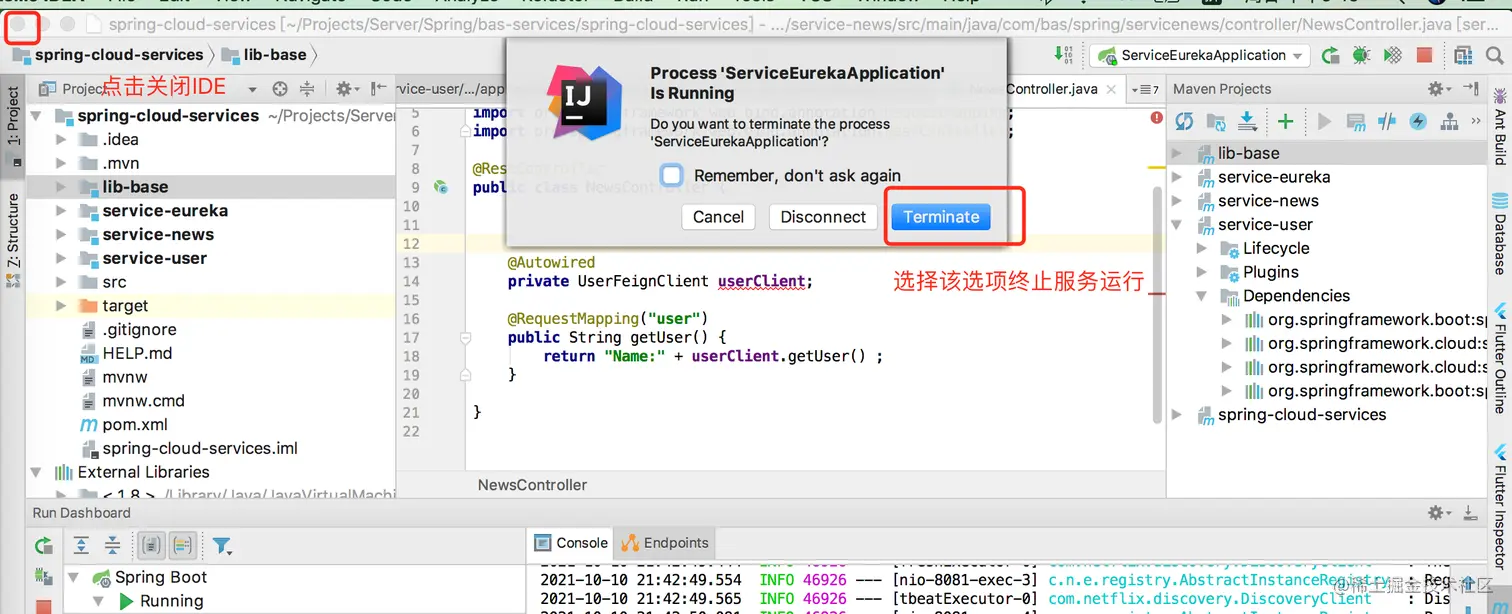
Task: Click Execute Maven Goal icon
Action: pyautogui.click(x=1356, y=122)
